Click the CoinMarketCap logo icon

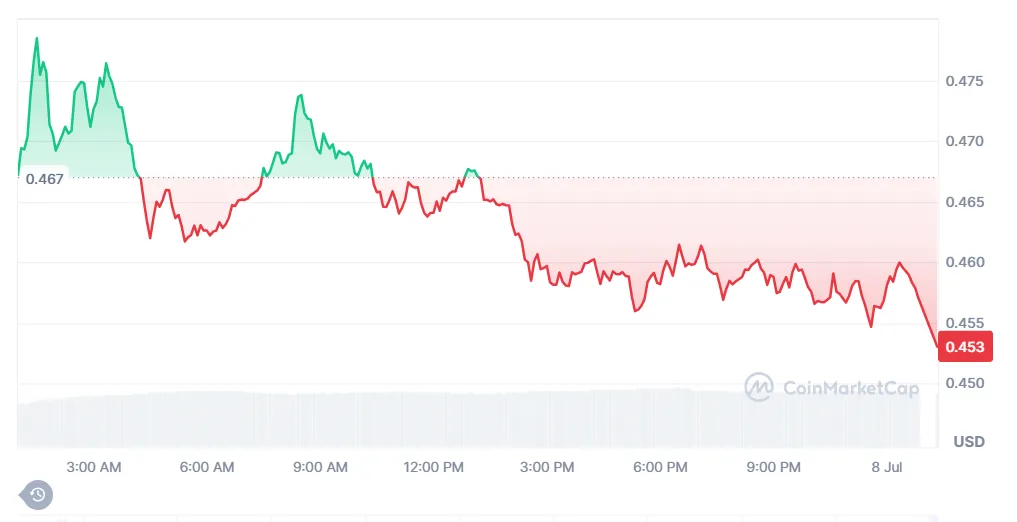758,387
